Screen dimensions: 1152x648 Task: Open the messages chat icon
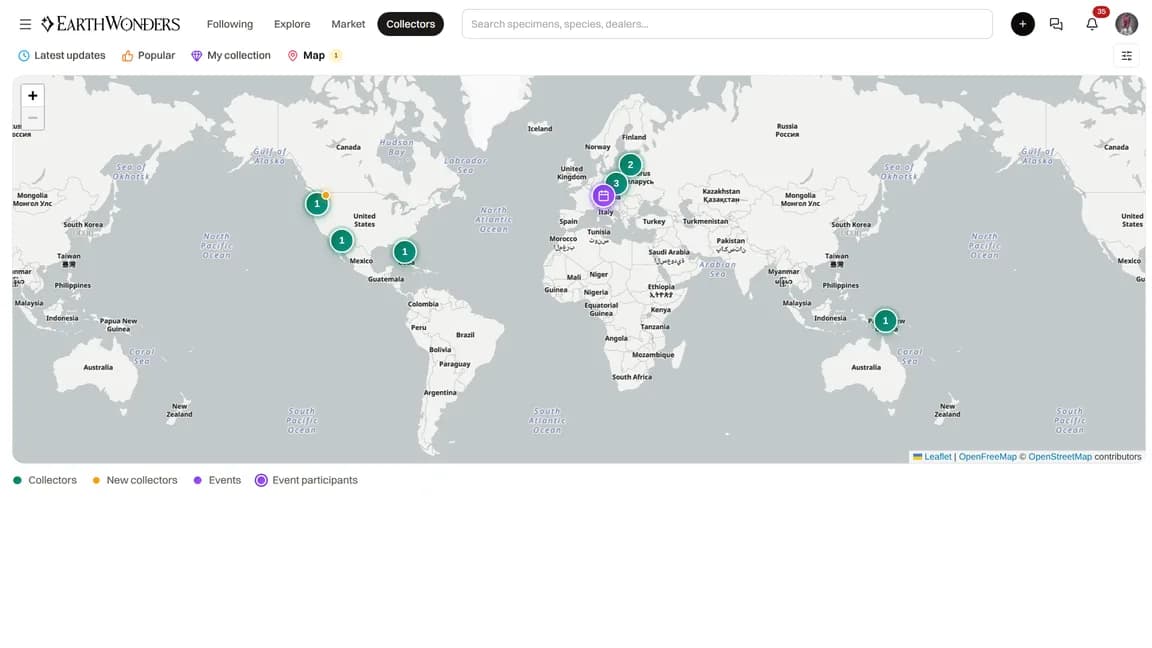[x=1056, y=24]
